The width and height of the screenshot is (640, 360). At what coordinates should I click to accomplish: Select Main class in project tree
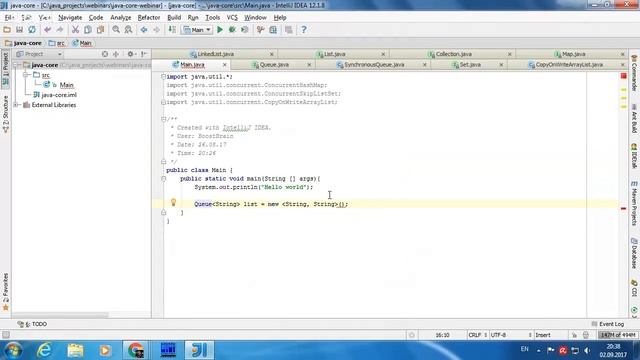point(67,85)
